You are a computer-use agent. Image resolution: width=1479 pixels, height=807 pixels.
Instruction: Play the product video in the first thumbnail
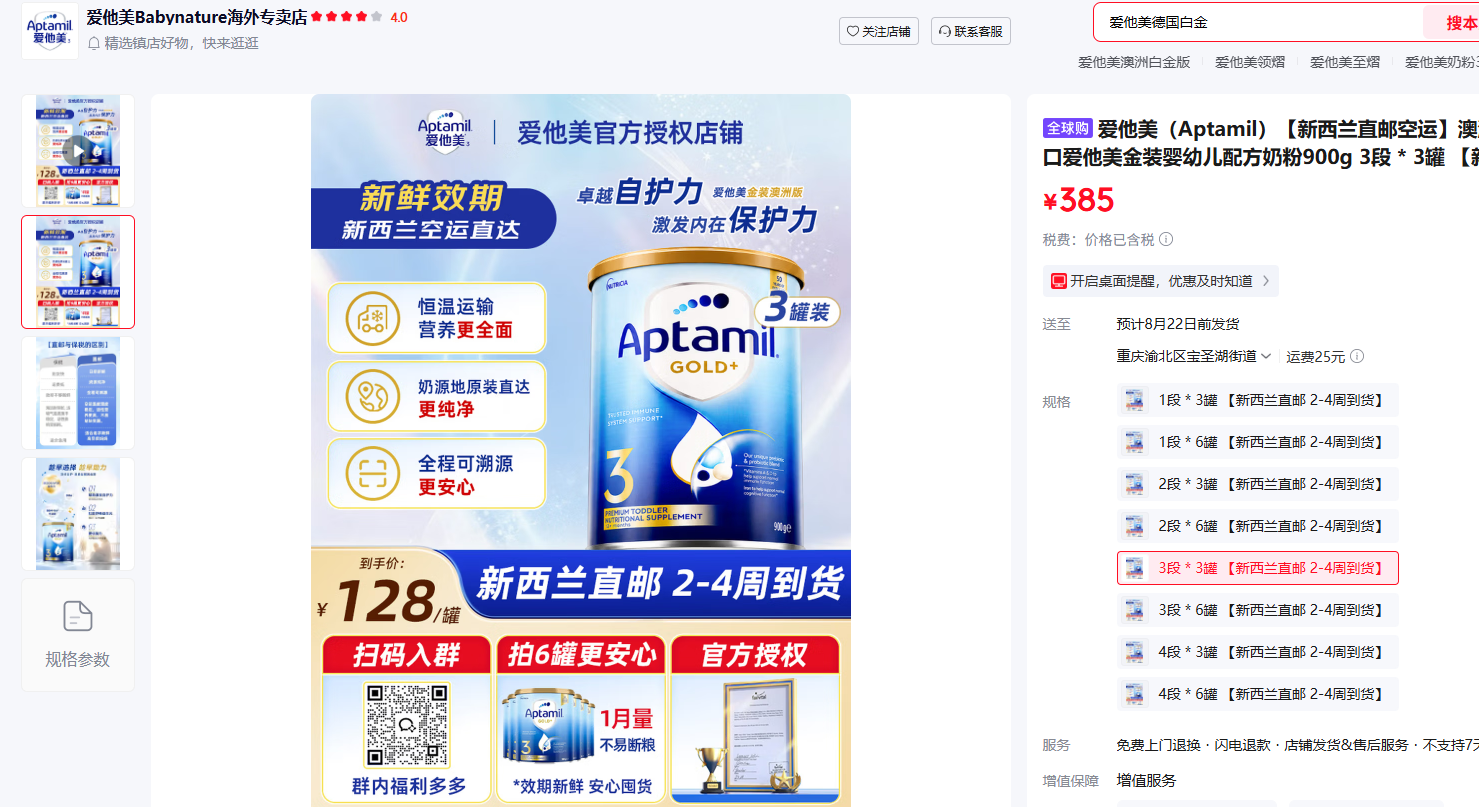(78, 151)
